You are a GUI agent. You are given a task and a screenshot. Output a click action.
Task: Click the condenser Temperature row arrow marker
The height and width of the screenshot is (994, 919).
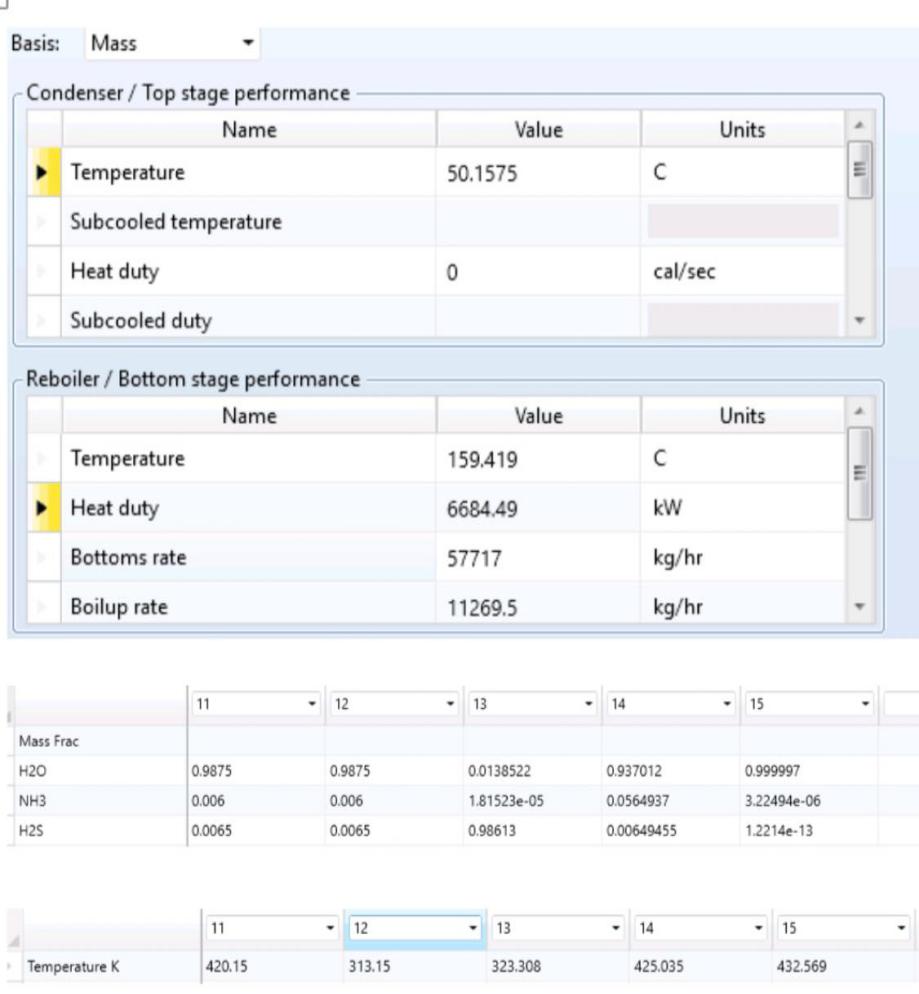[44, 172]
